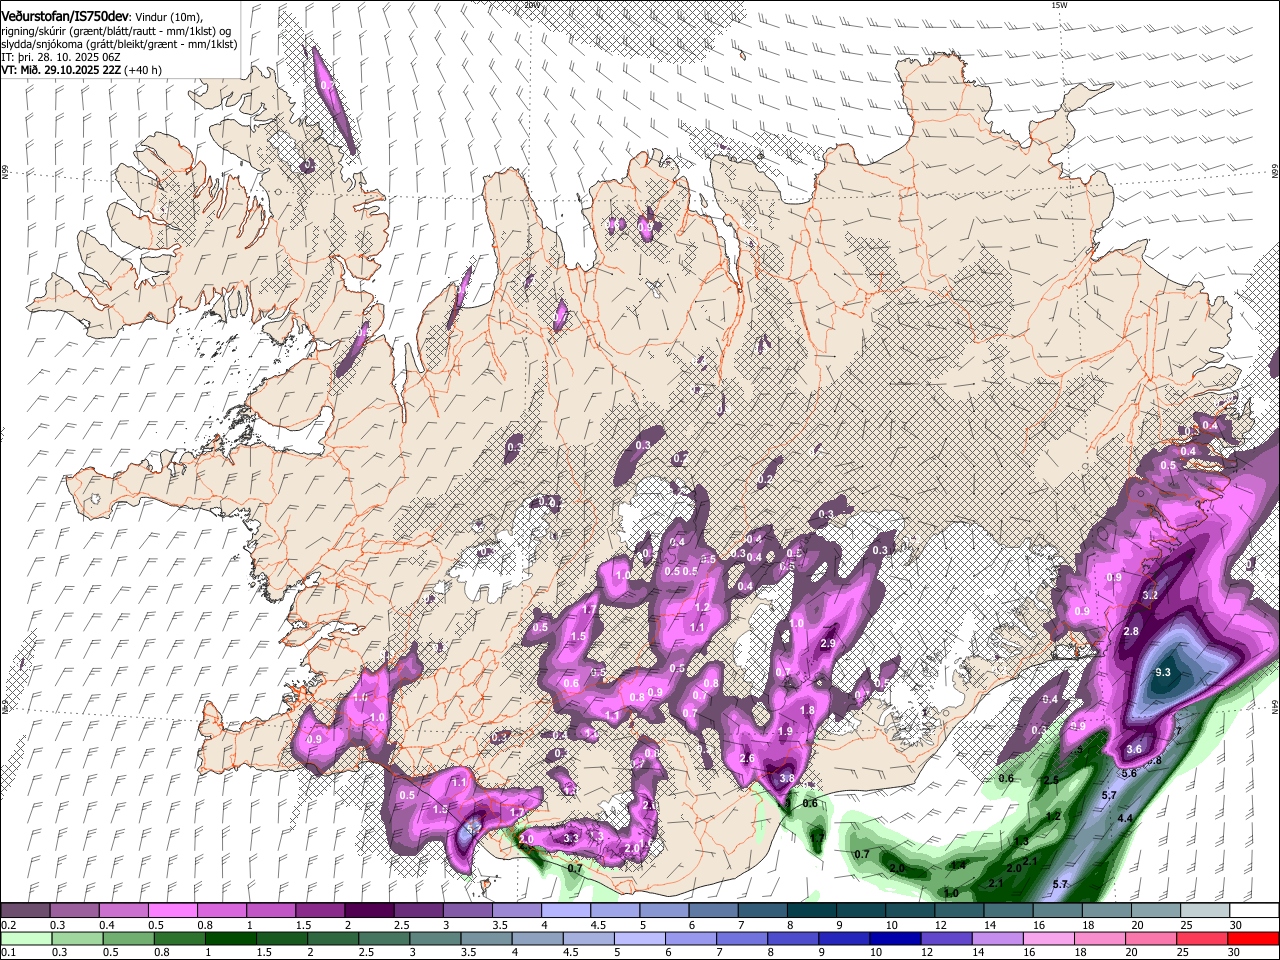Select the rain legend swatch between 1 and 1.5
Screen dimensions: 1280x960
point(229,938)
